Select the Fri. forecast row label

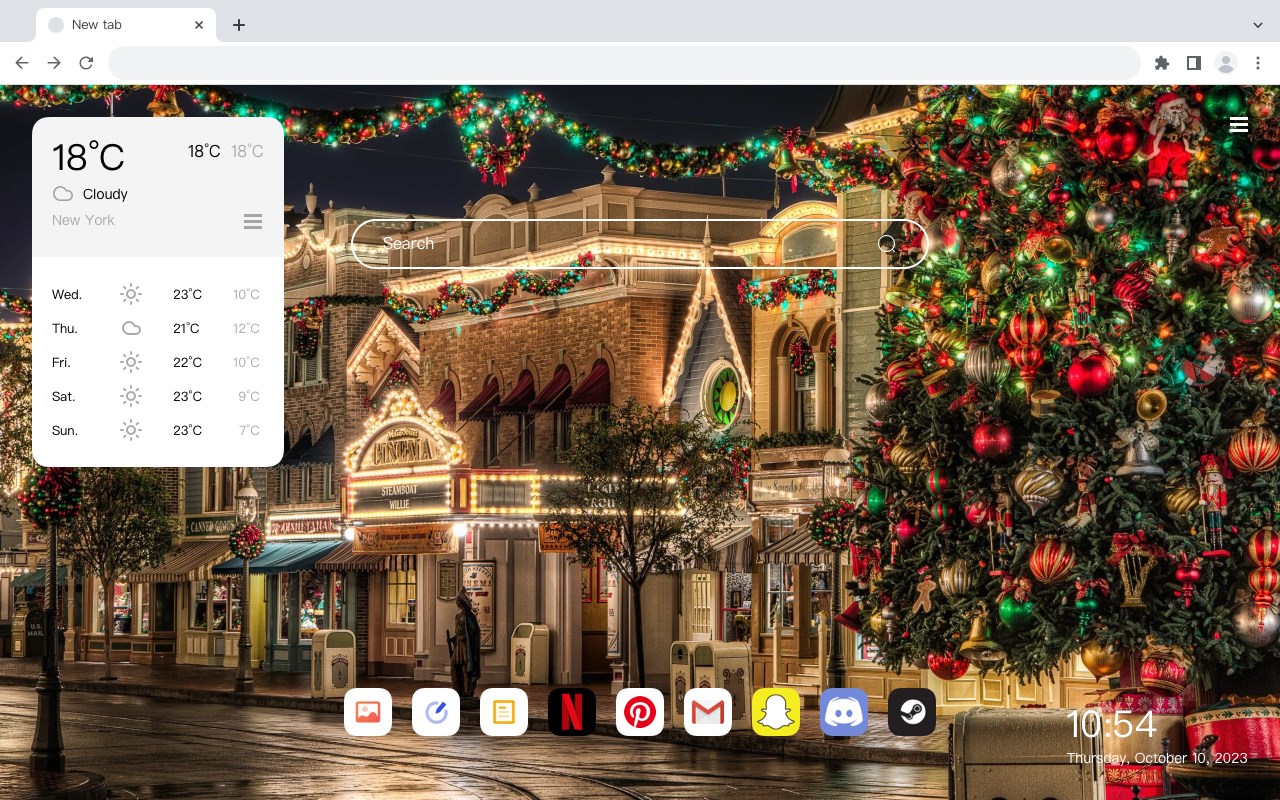[x=63, y=362]
